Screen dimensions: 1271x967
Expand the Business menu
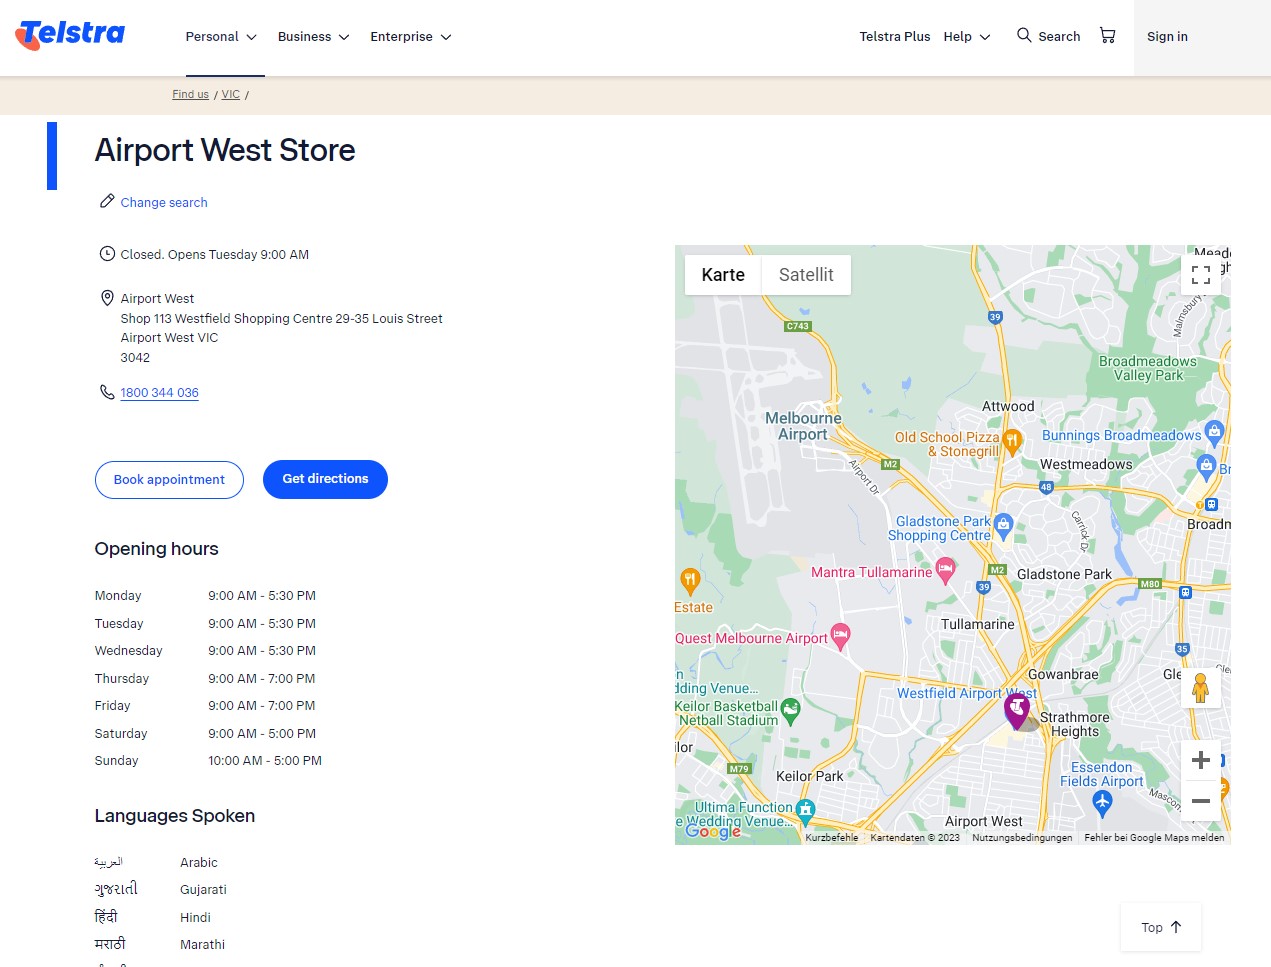coord(314,37)
